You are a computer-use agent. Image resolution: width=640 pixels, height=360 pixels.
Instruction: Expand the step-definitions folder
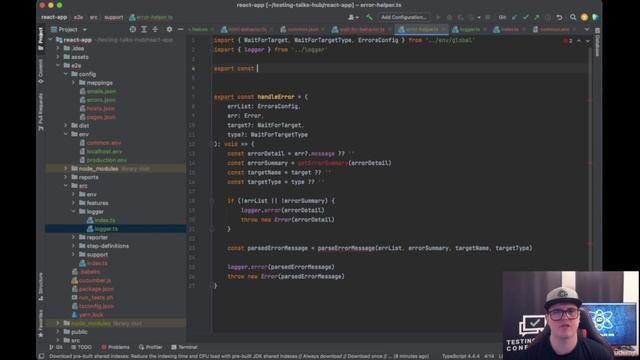73,246
